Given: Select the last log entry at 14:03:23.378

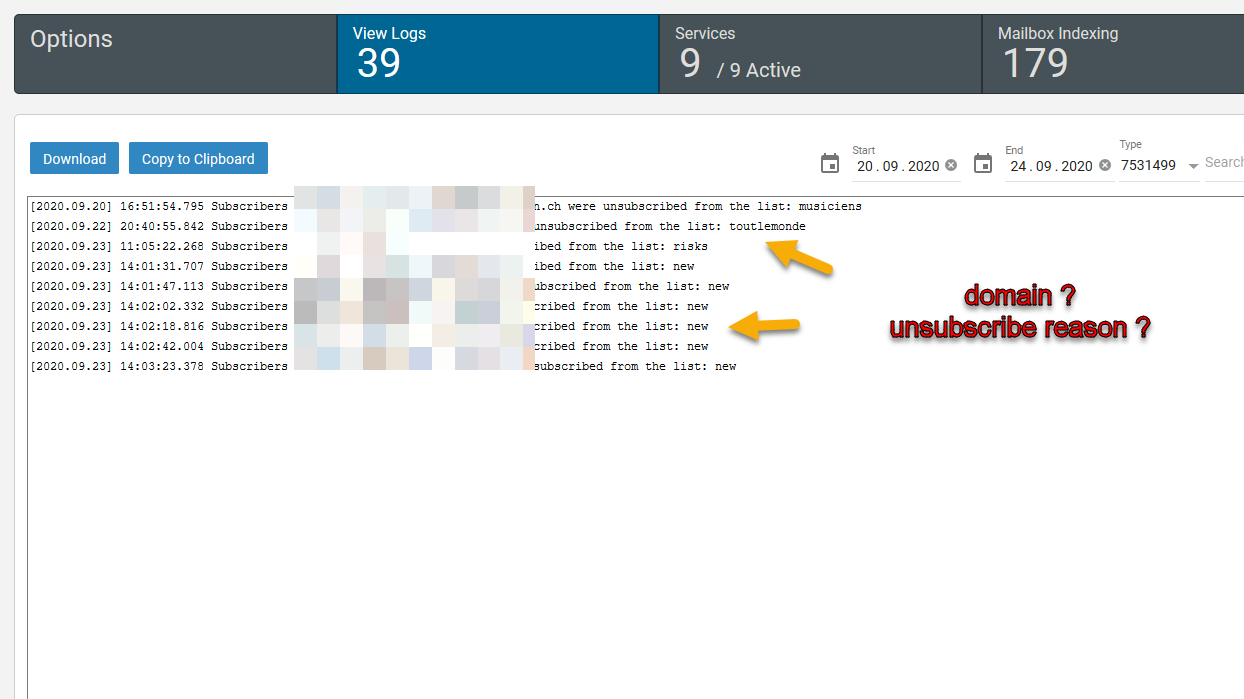Looking at the screenshot, I should click(x=160, y=366).
